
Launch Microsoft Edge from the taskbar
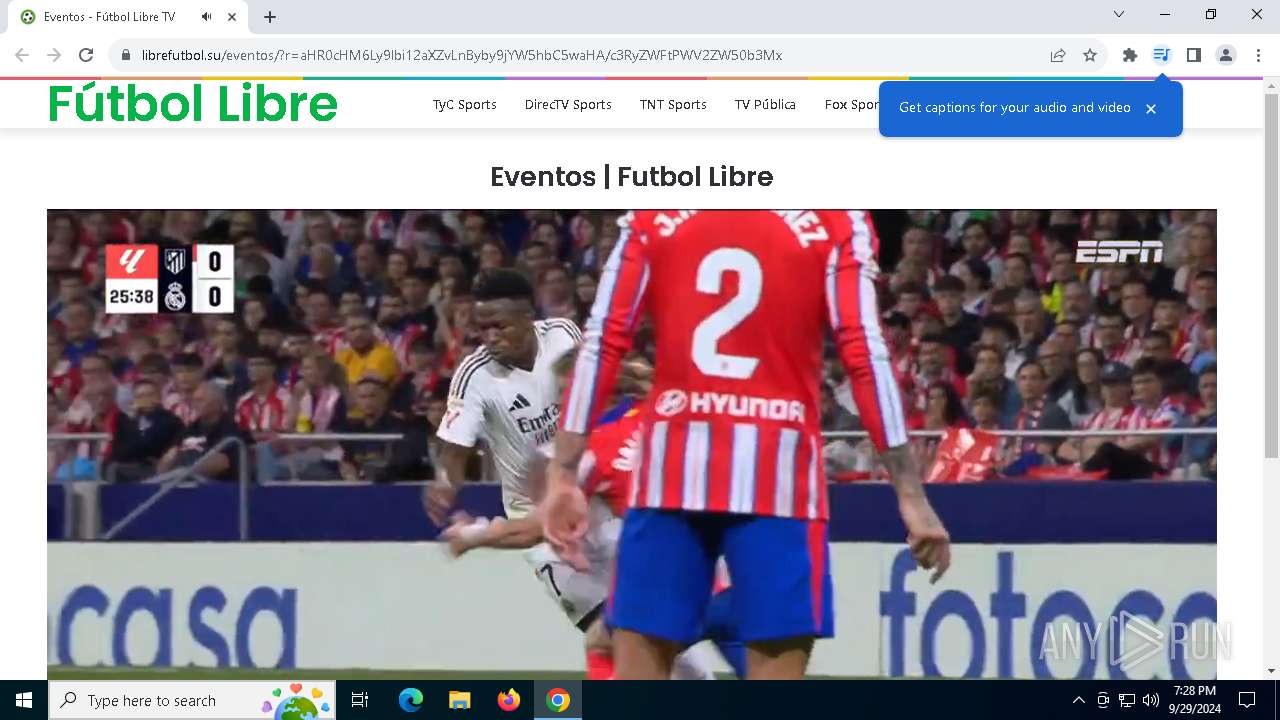pos(411,700)
